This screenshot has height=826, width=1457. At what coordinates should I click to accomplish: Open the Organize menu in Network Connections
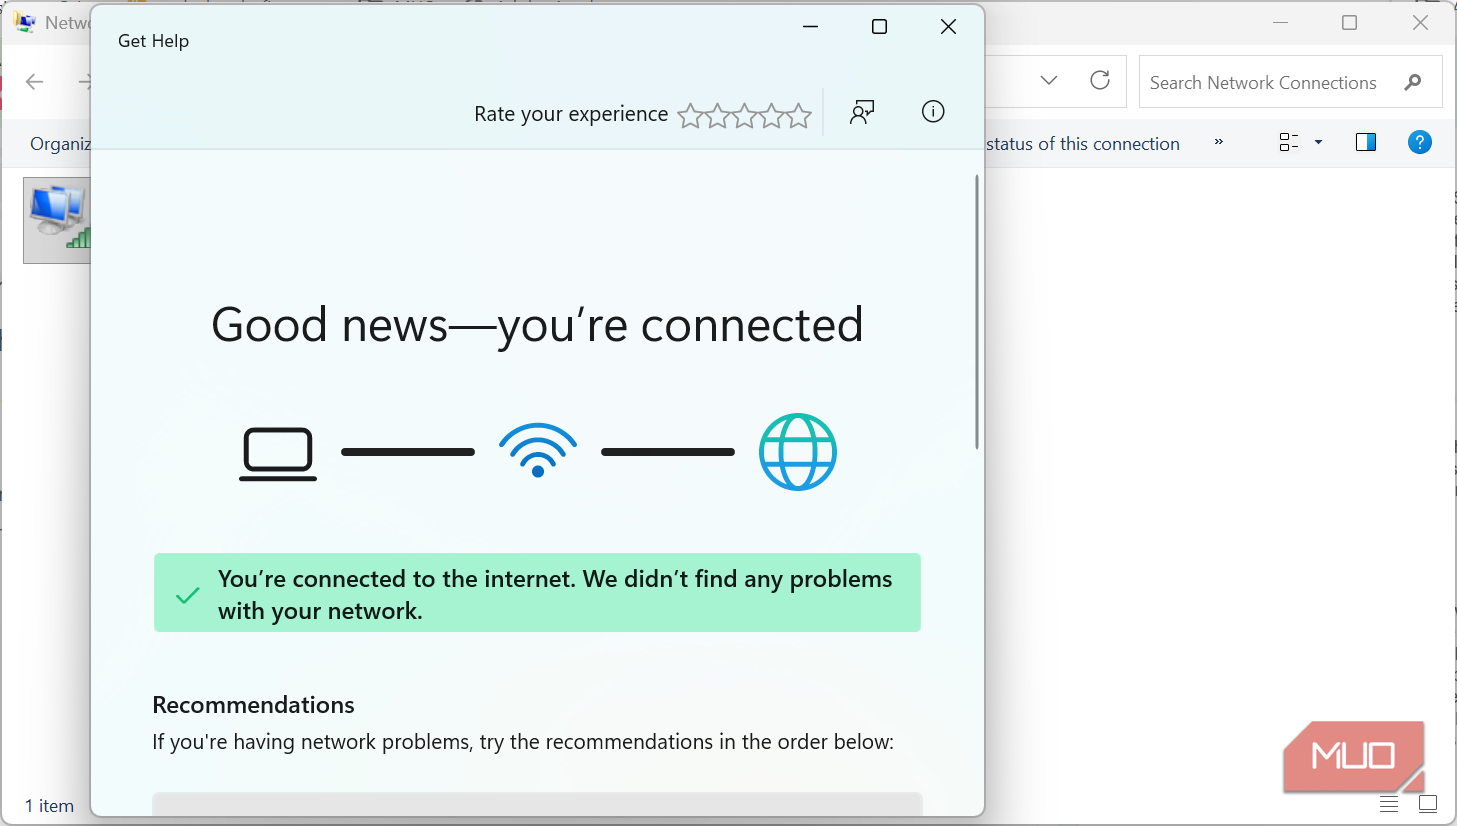[x=60, y=144]
